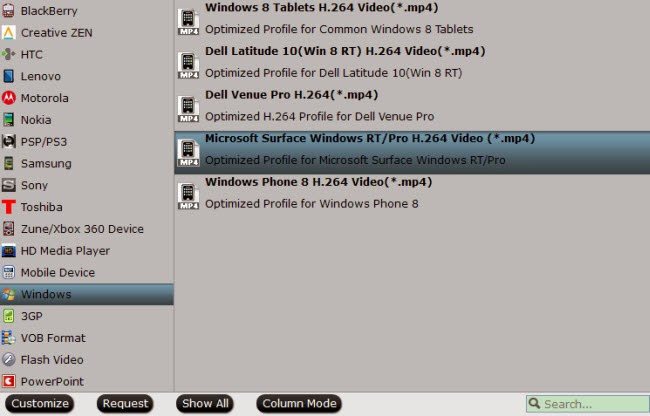Click the MP4 icon for Microsoft Surface
This screenshot has height=416, width=650.
188,152
